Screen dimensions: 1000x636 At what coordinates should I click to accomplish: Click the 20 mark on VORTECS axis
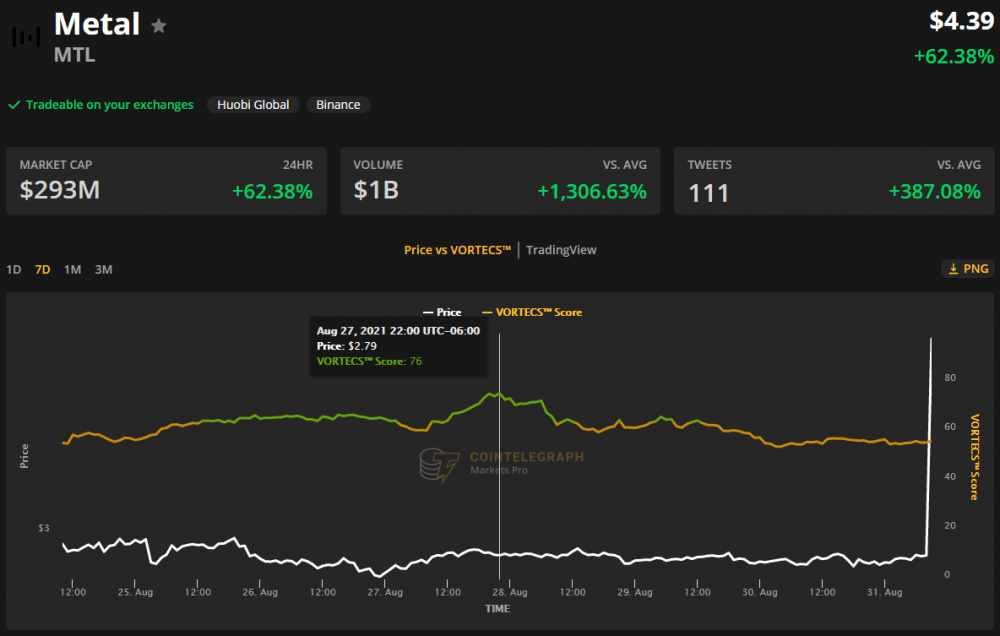pyautogui.click(x=950, y=526)
